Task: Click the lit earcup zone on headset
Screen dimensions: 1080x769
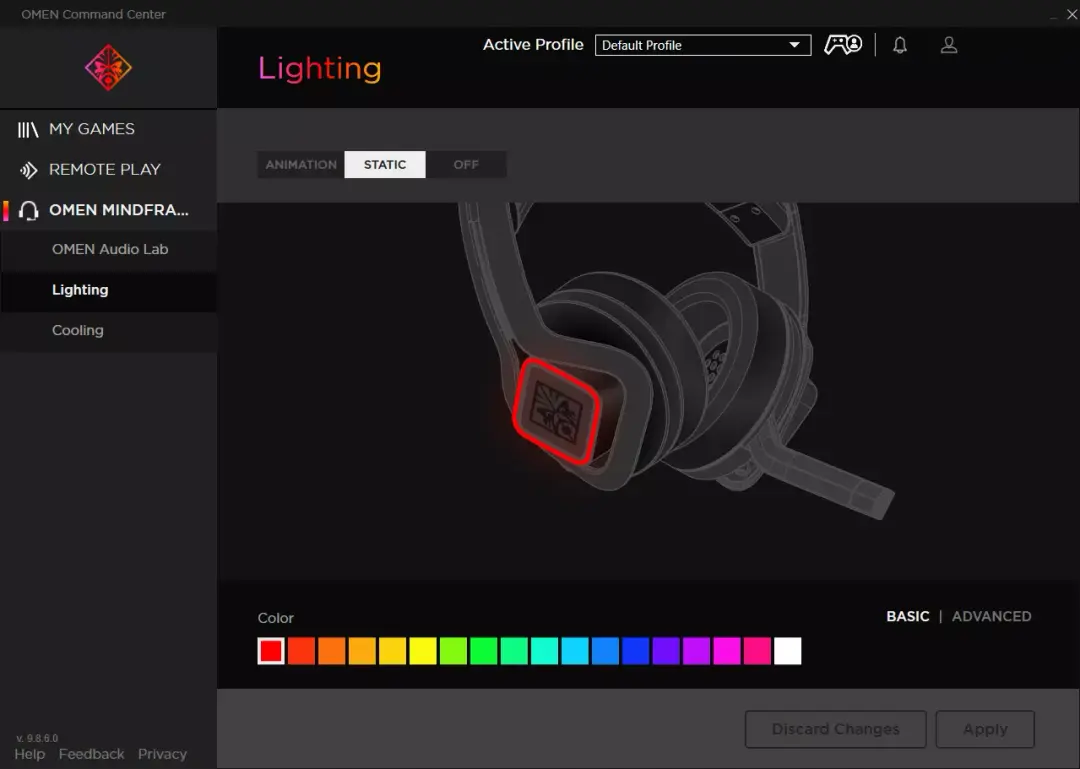Action: pyautogui.click(x=557, y=411)
